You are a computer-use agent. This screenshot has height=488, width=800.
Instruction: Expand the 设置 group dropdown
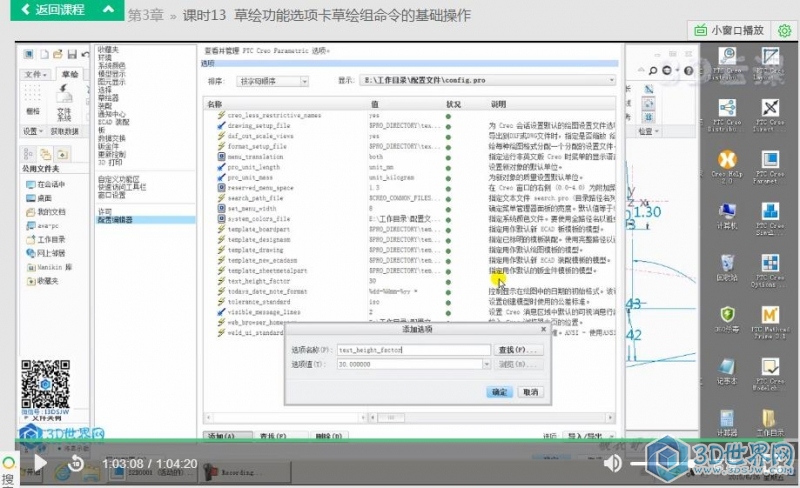32,131
